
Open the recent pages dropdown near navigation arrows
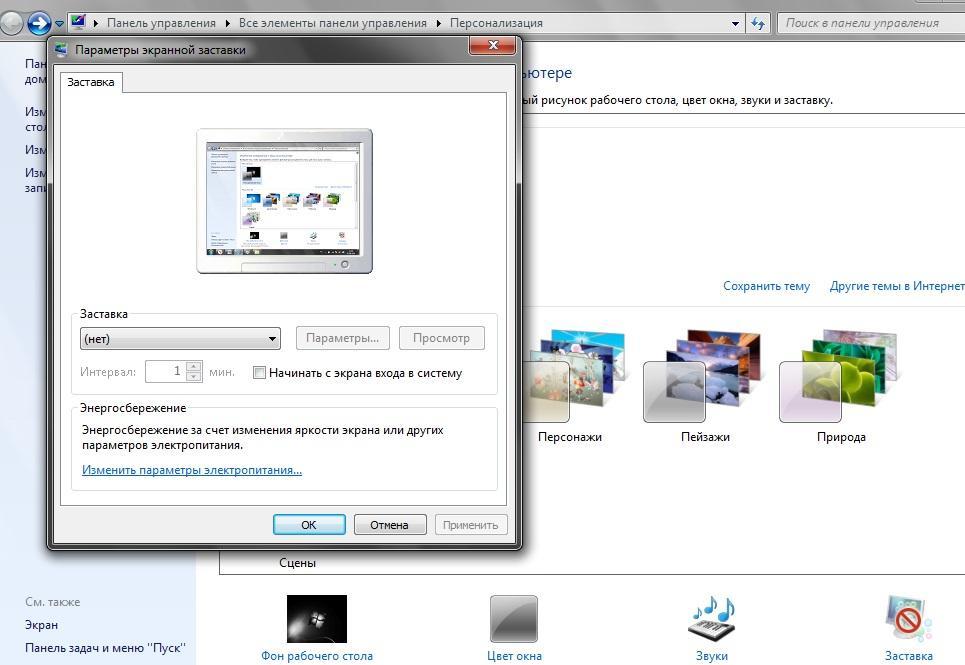coord(60,23)
